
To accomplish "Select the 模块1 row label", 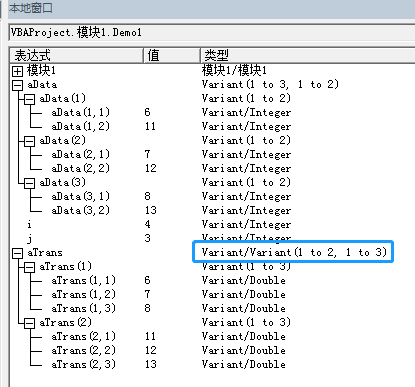I will coord(41,70).
